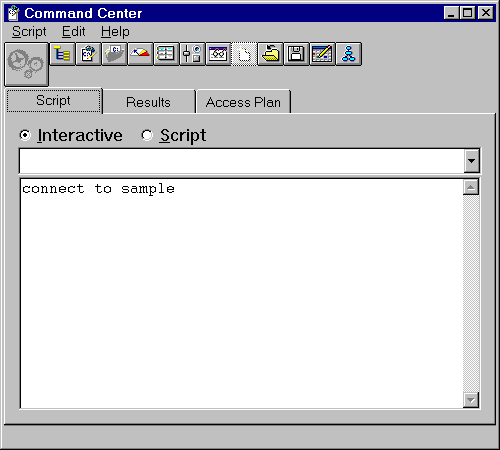Select the Script radio button
This screenshot has width=500, height=450.
tap(147, 135)
